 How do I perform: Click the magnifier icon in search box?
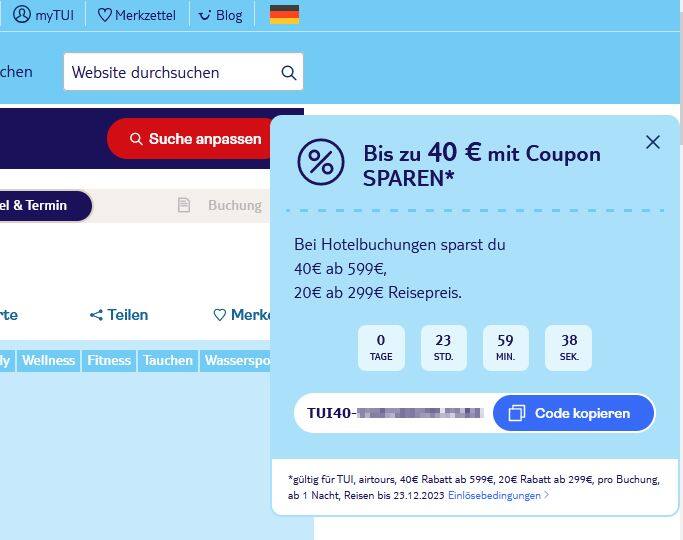tap(288, 72)
